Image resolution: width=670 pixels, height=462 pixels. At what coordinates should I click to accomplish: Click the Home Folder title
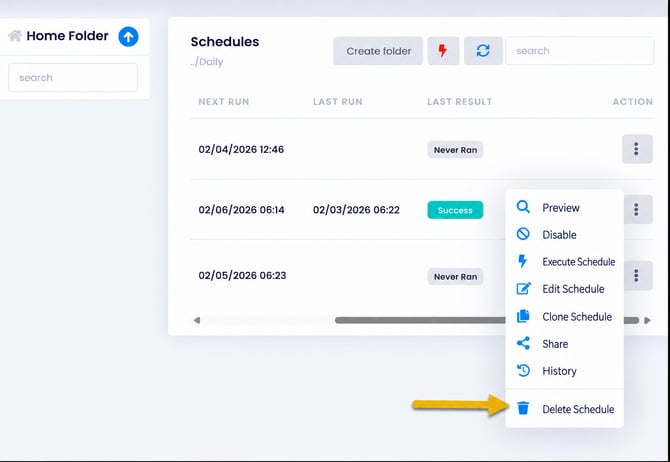68,36
